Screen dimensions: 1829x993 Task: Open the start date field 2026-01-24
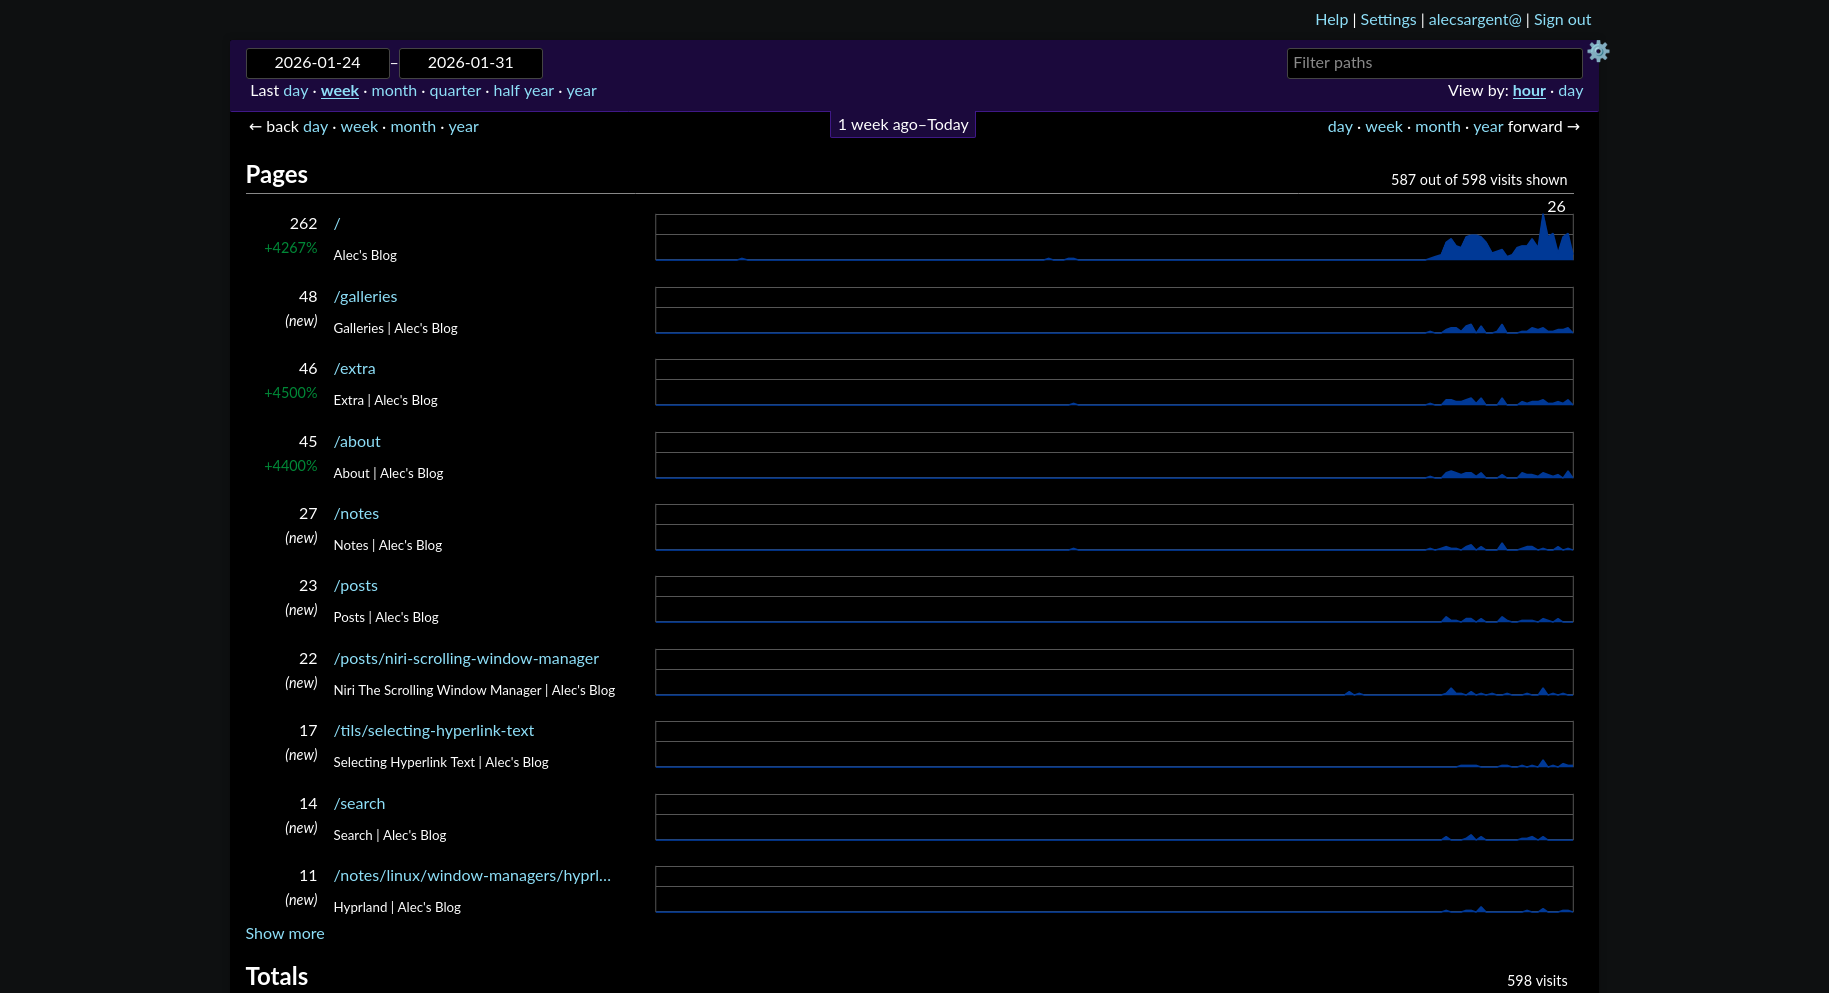[x=317, y=63]
